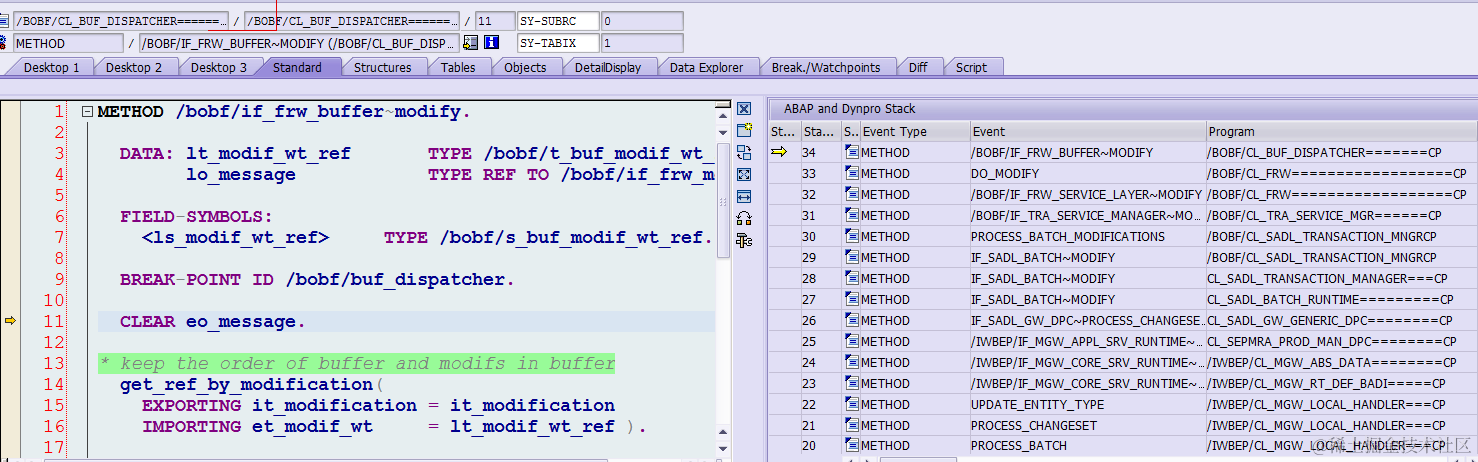Switch to the Desktop 3 tab

[x=219, y=67]
